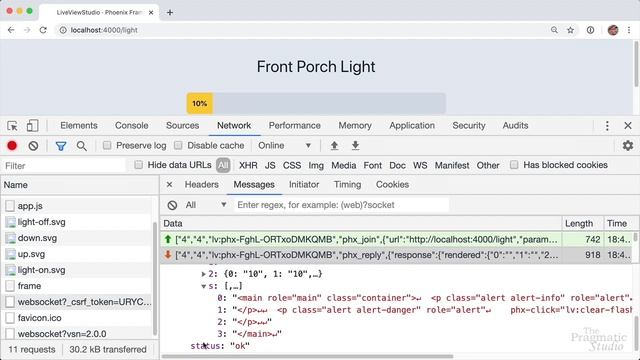
Task: Check Has blocked cookies
Action: pos(514,165)
